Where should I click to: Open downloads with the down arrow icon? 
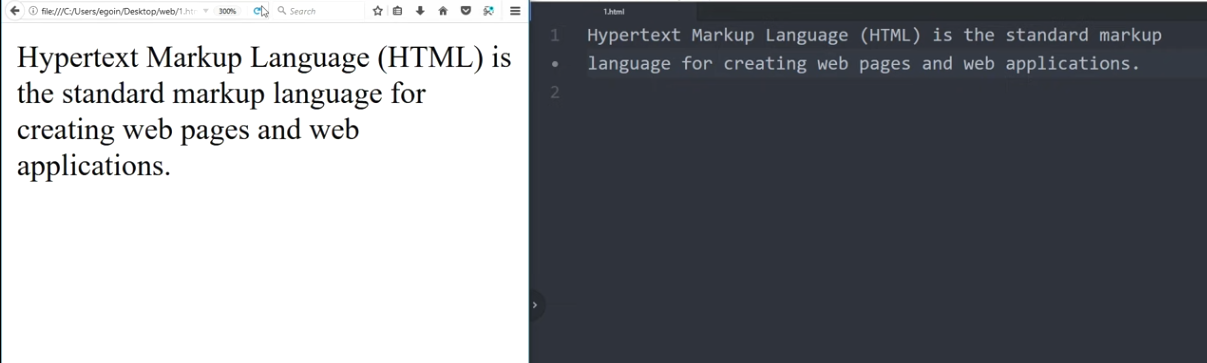click(419, 11)
